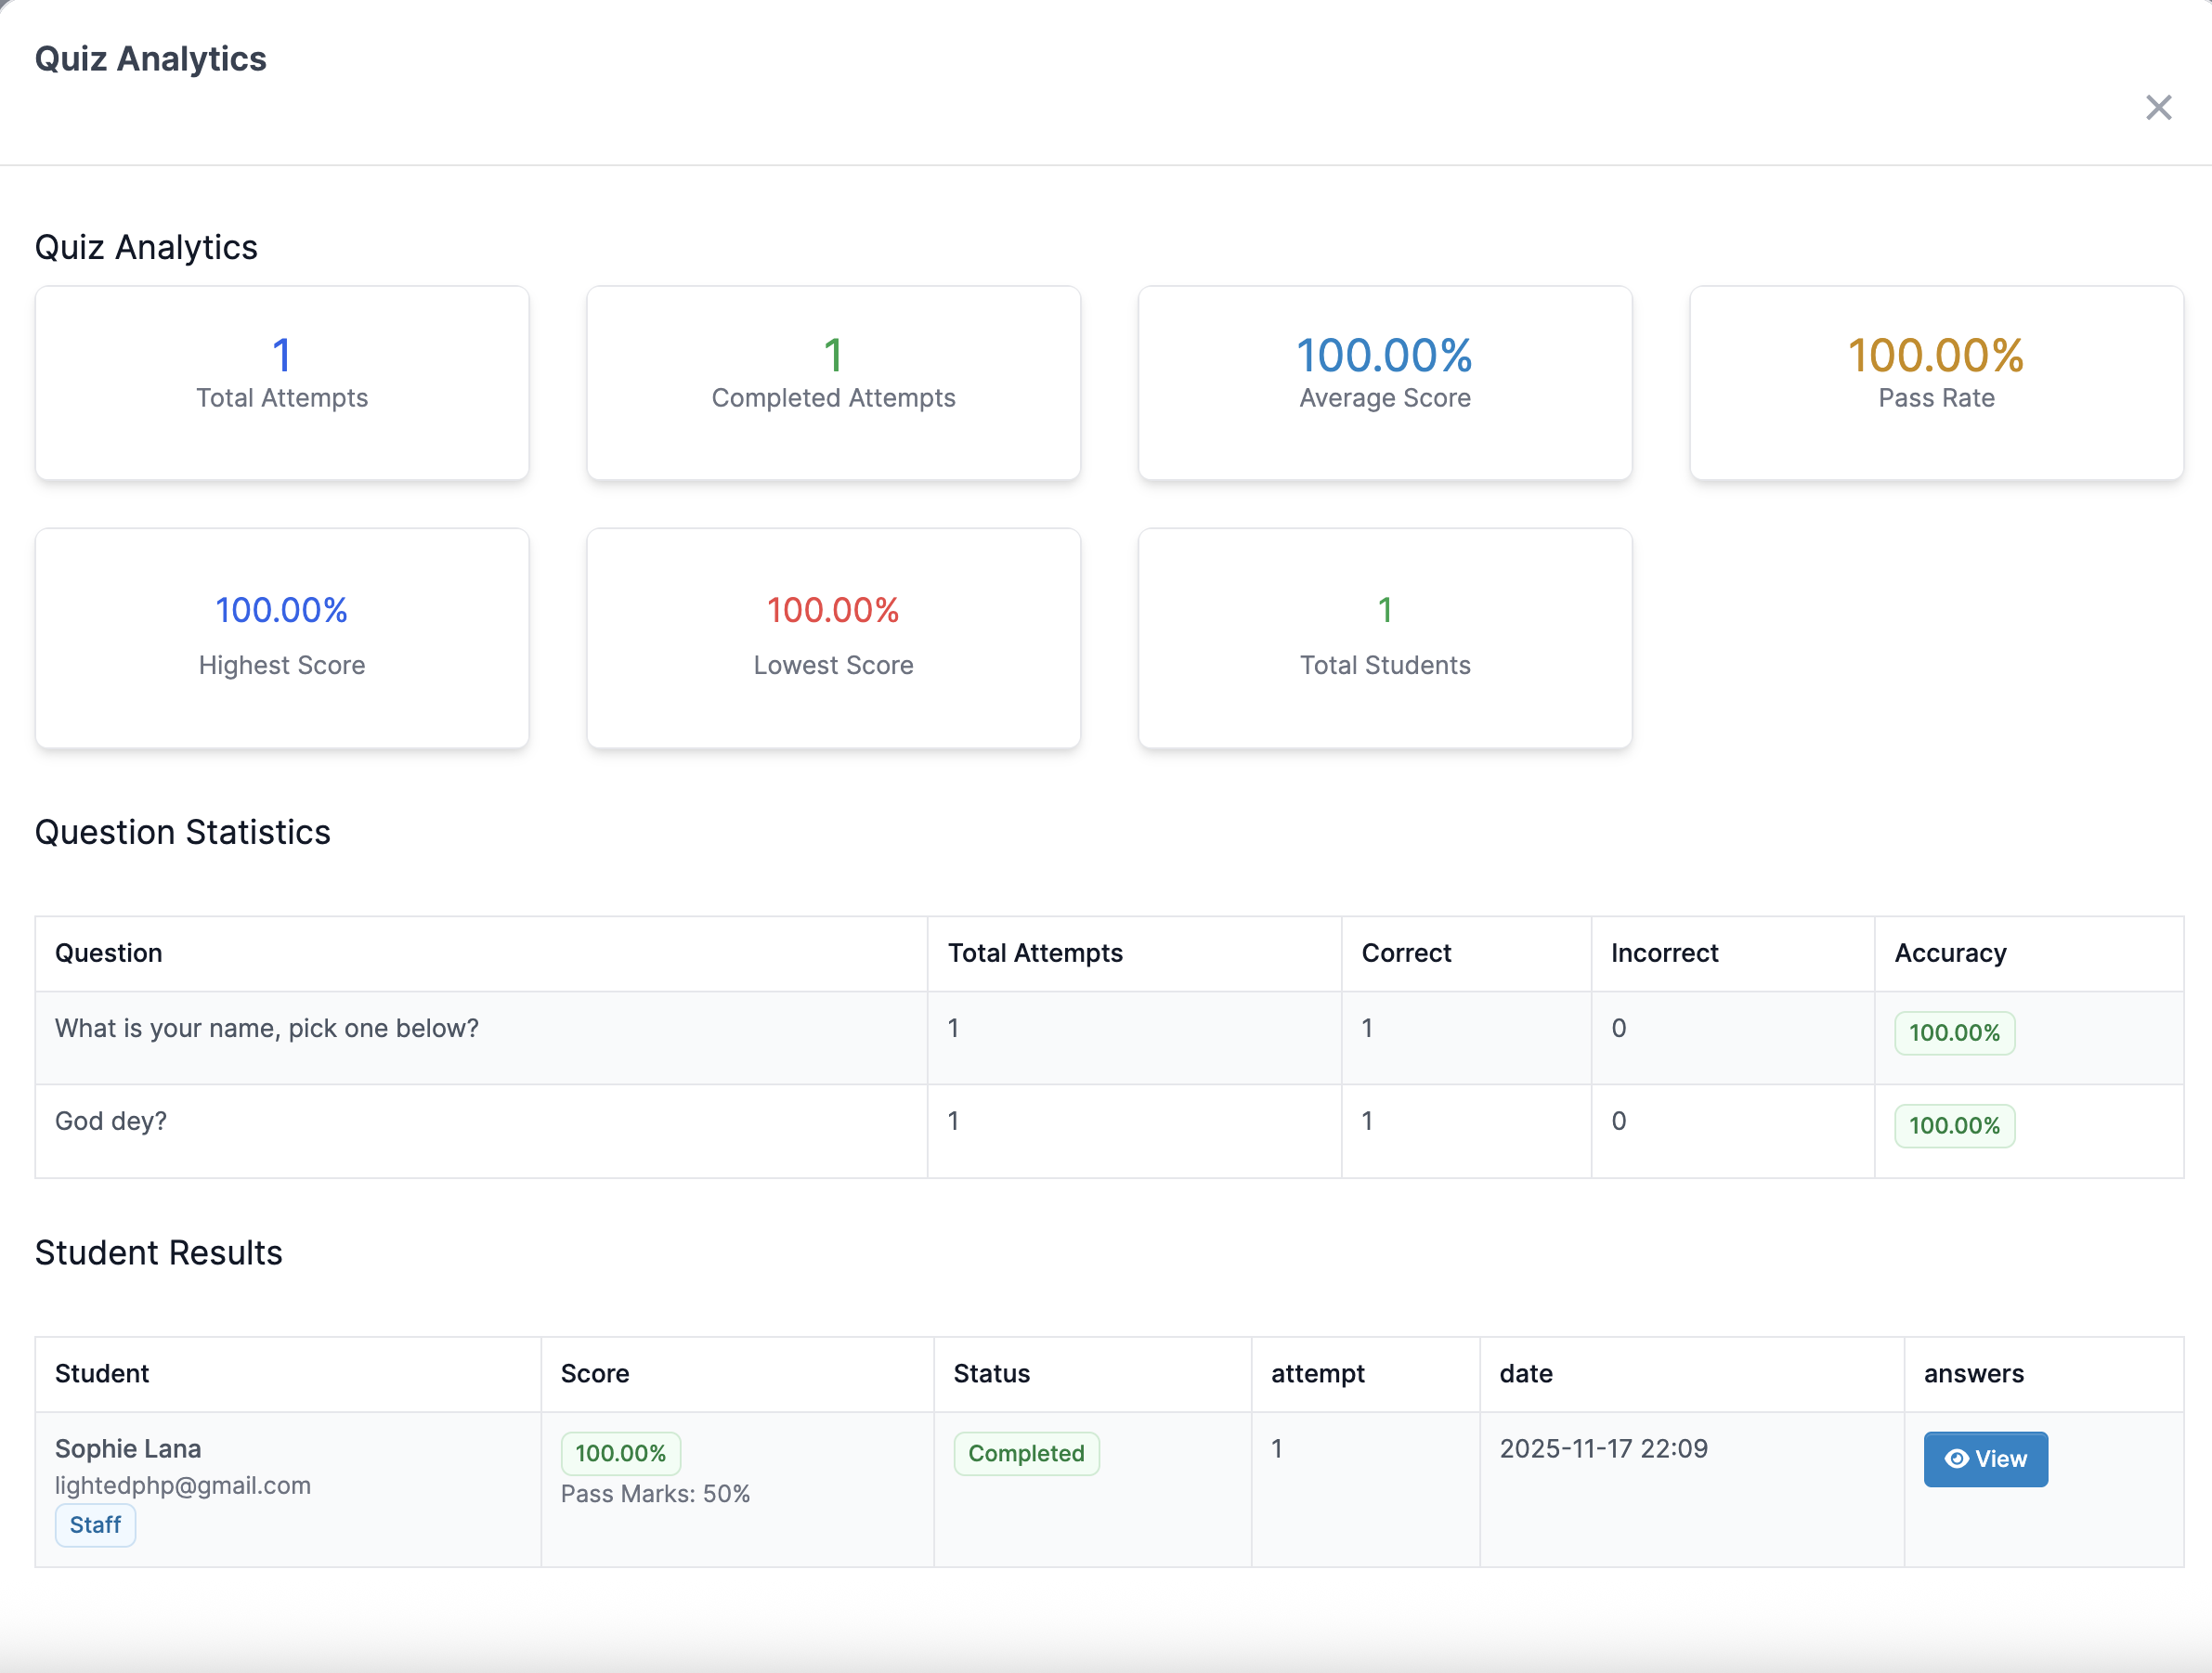
Task: Click the View answers button
Action: 1985,1459
